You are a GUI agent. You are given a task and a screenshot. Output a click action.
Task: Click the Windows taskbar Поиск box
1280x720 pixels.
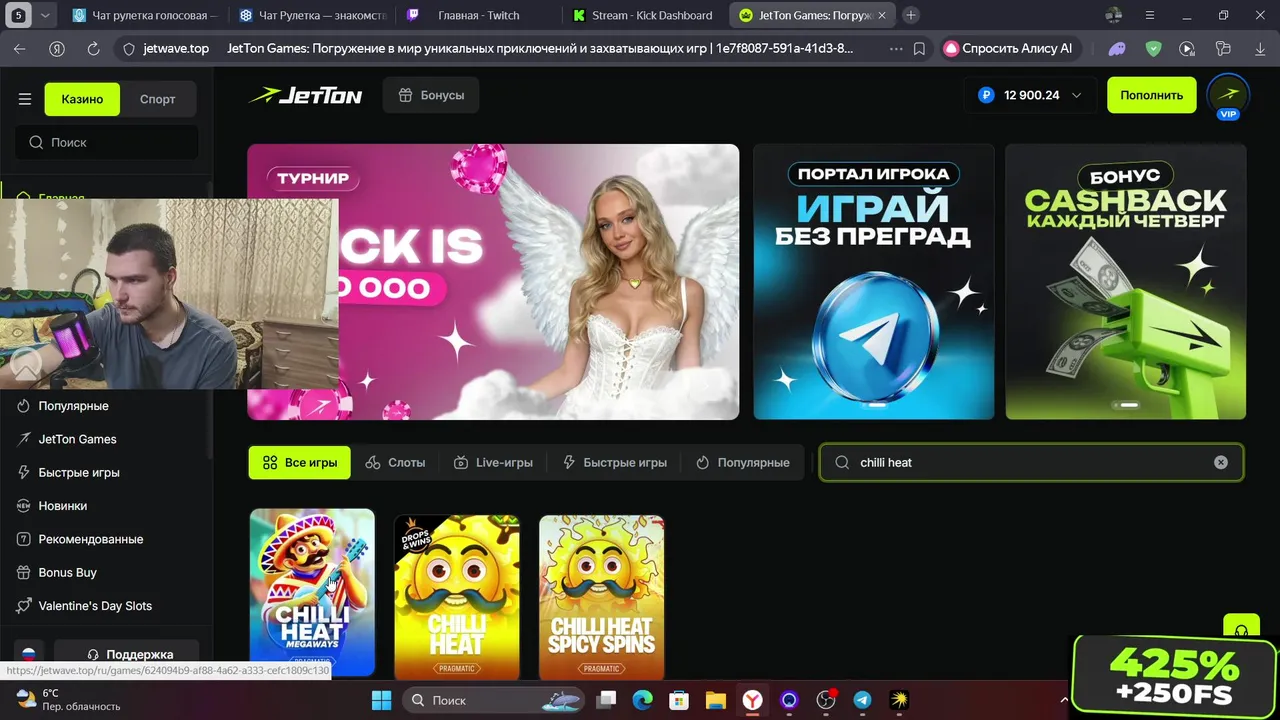point(494,700)
